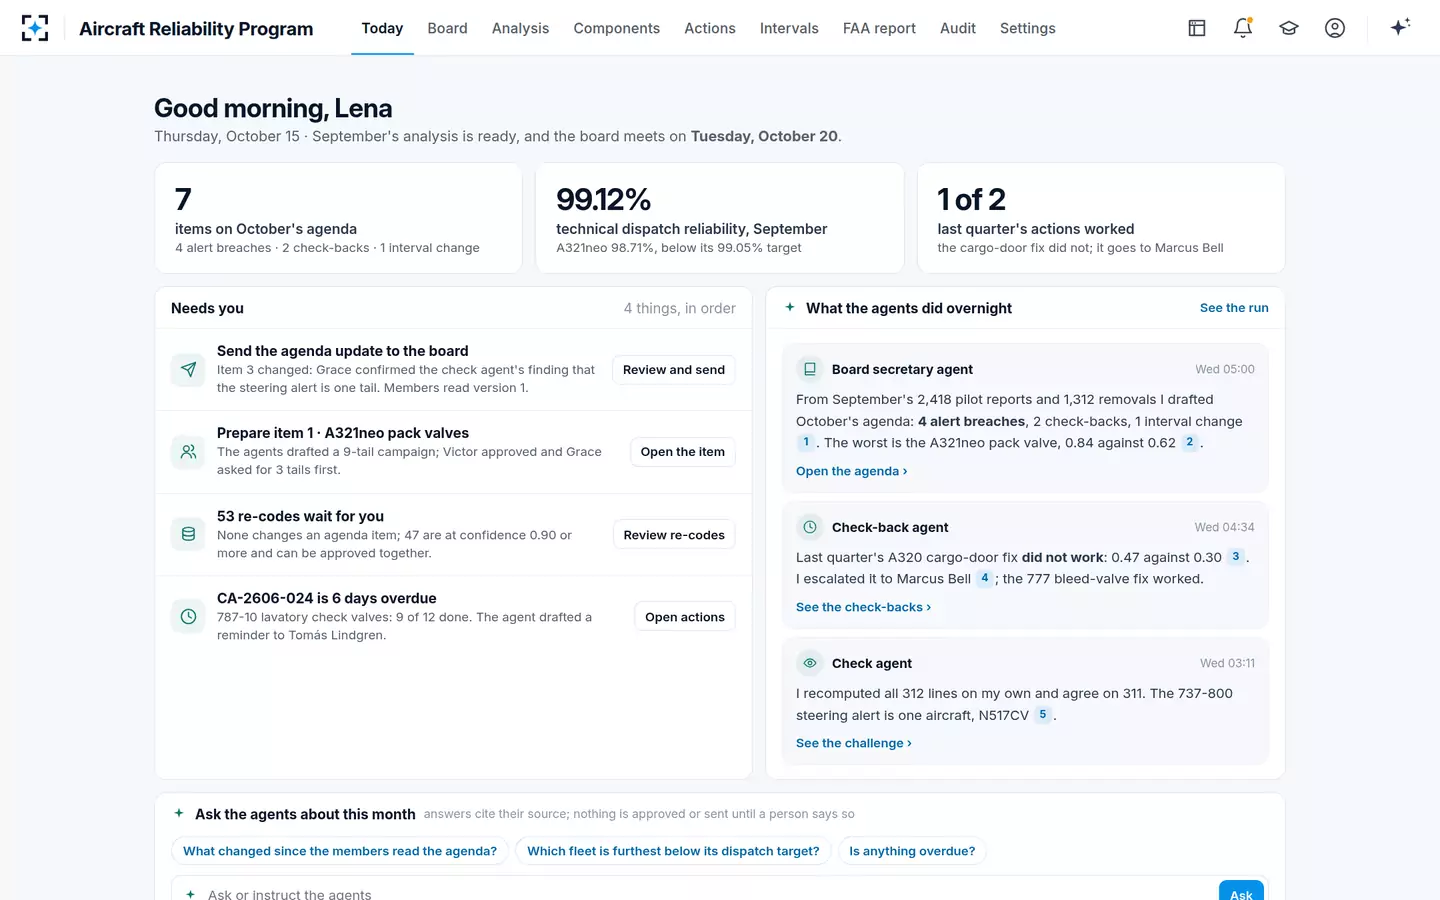Click the people icon beside Prepare item 1

188,452
